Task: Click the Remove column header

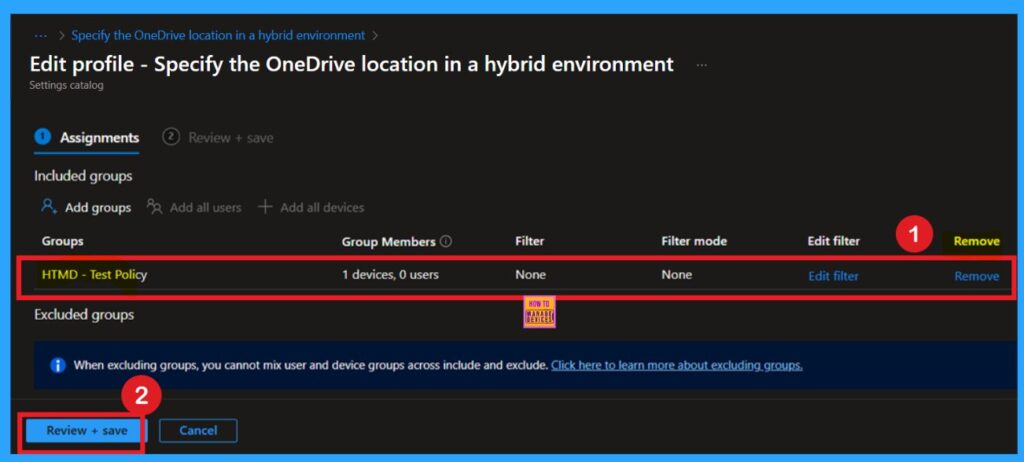Action: (x=976, y=241)
